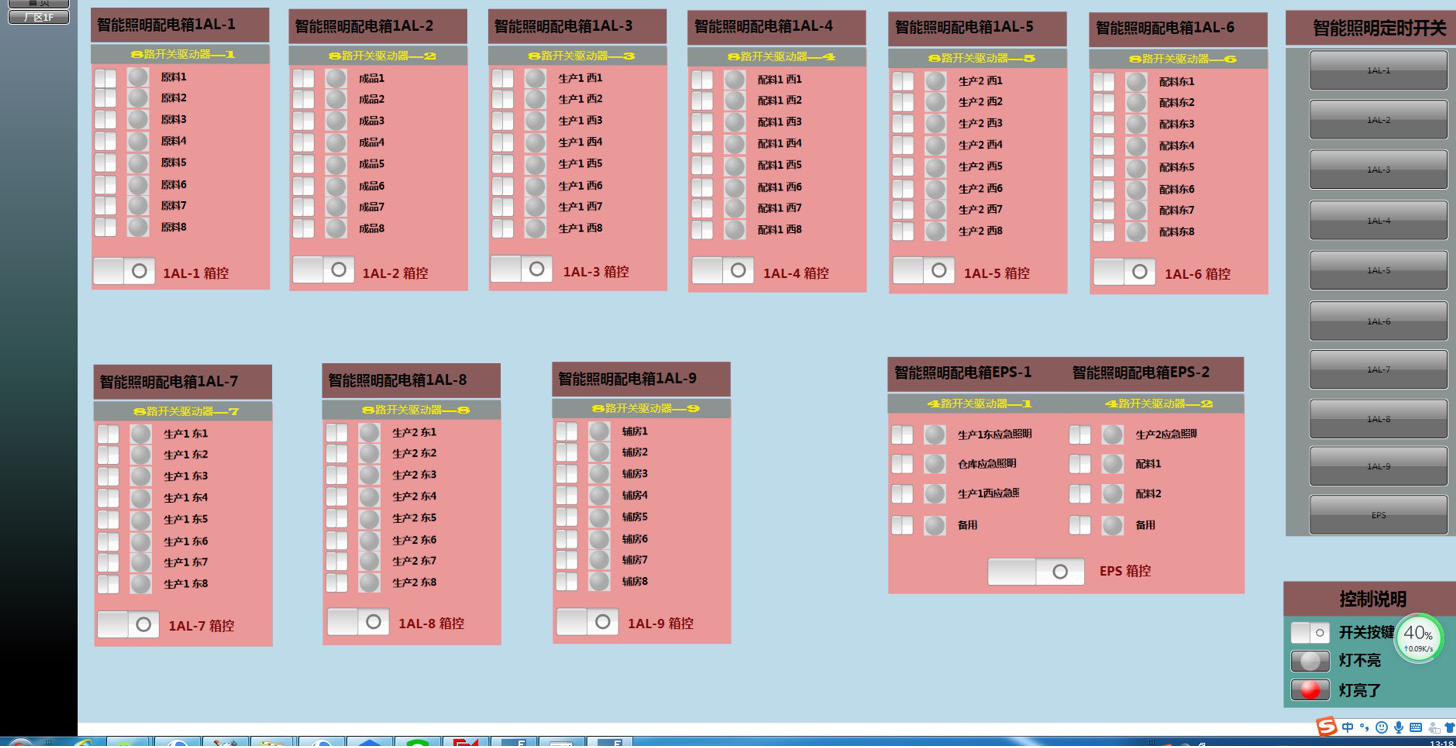Screen dimensions: 1456x748
Task: Click the indicator lamp for 生产1 西6
Action: [535, 185]
